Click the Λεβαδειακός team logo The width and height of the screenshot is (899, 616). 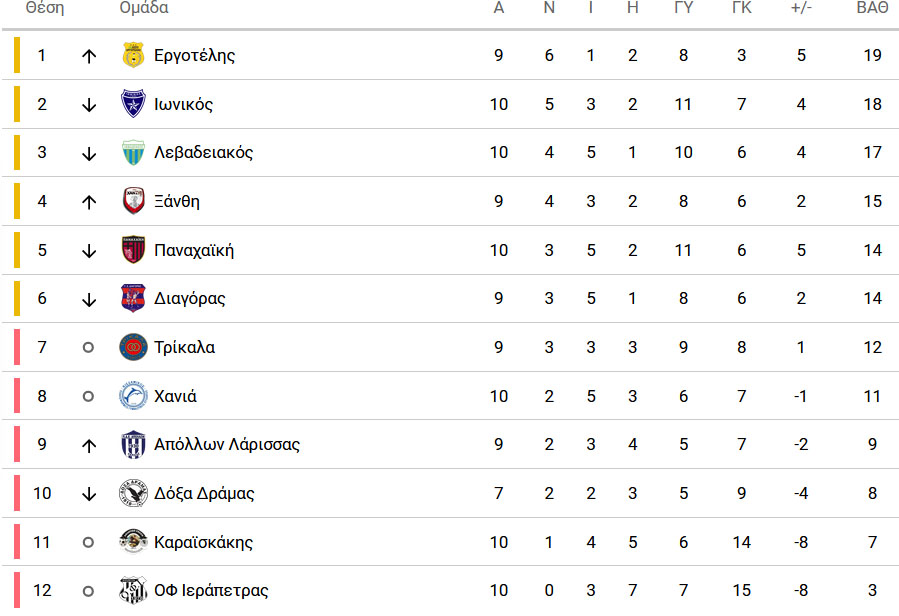[133, 153]
